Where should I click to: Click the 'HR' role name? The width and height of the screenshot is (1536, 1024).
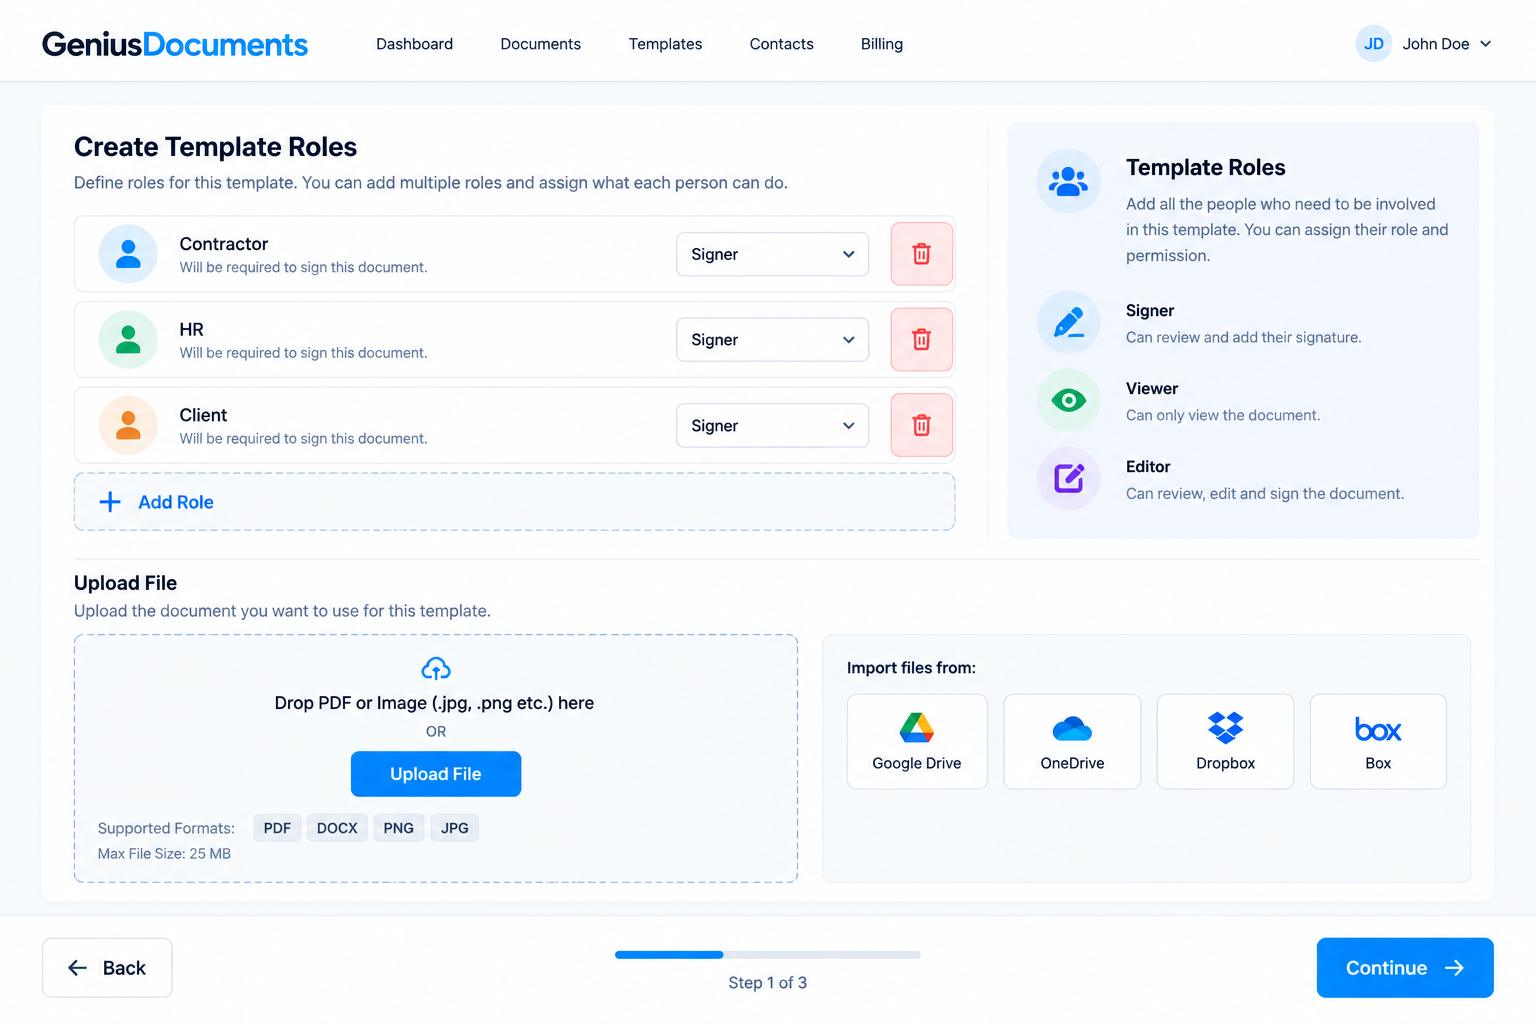[191, 330]
